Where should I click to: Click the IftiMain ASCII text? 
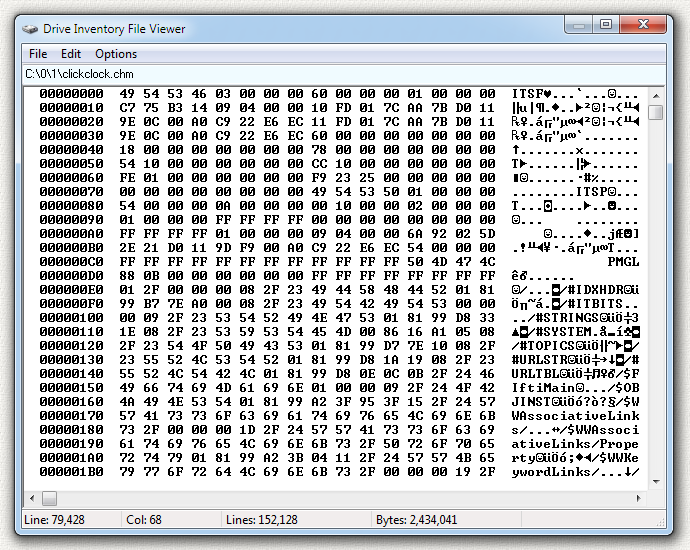click(543, 388)
